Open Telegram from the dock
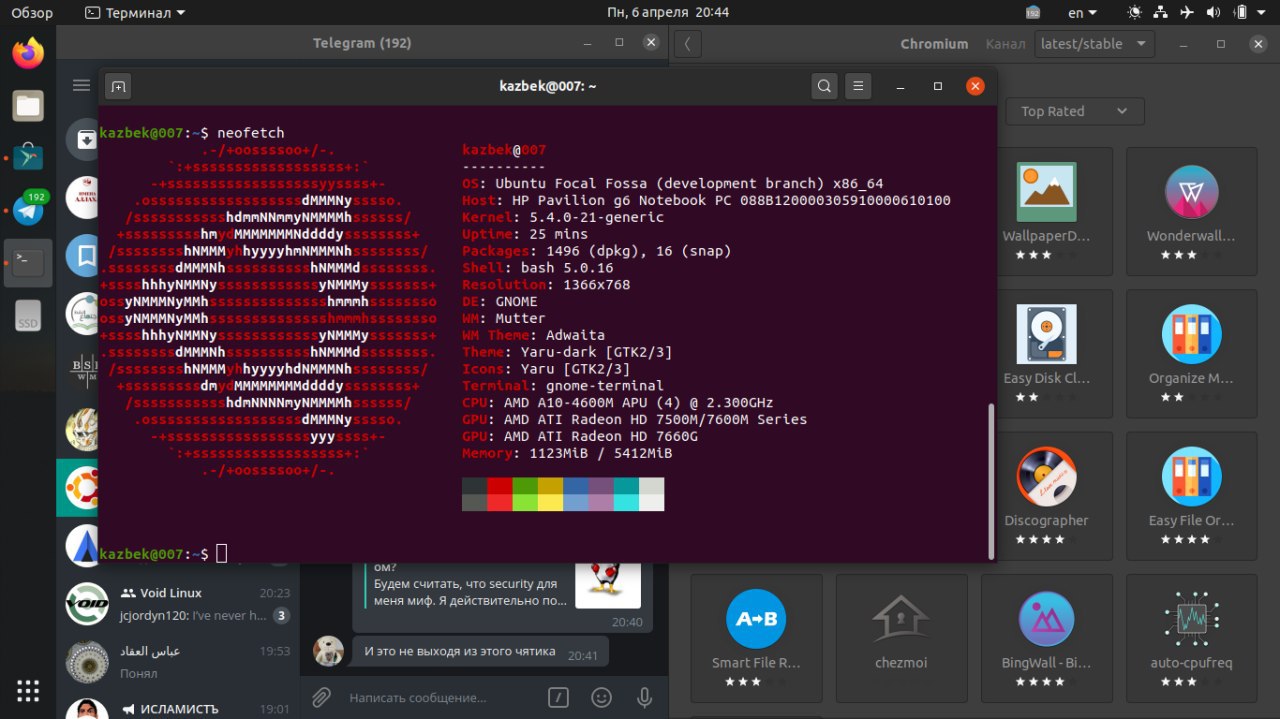This screenshot has width=1280, height=719. tap(29, 211)
